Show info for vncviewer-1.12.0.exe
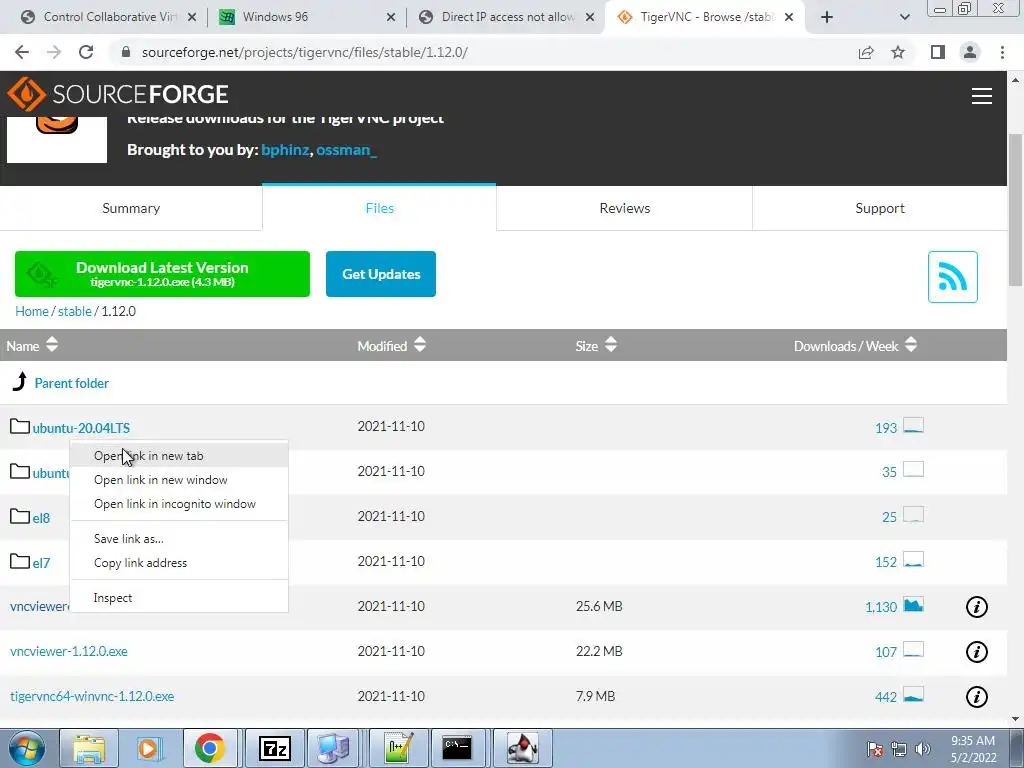Viewport: 1024px width, 768px height. coord(976,652)
